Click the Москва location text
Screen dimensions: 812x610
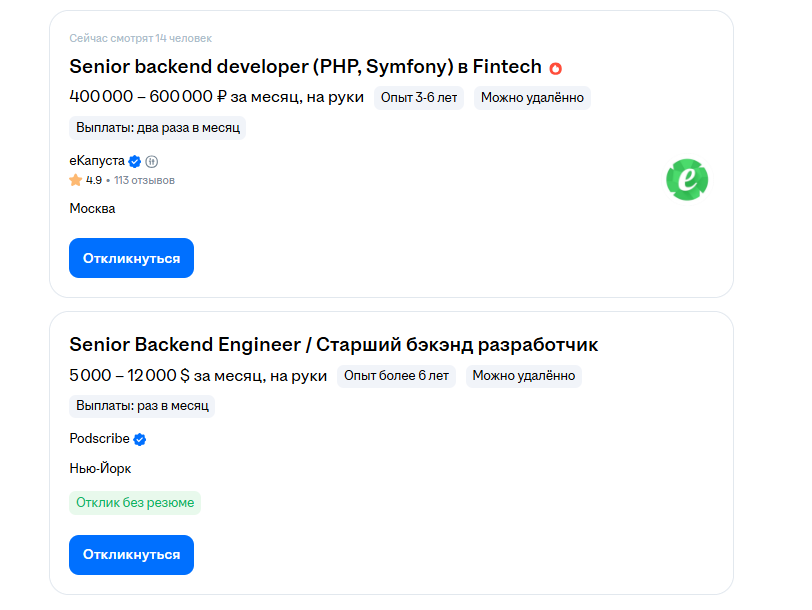90,208
